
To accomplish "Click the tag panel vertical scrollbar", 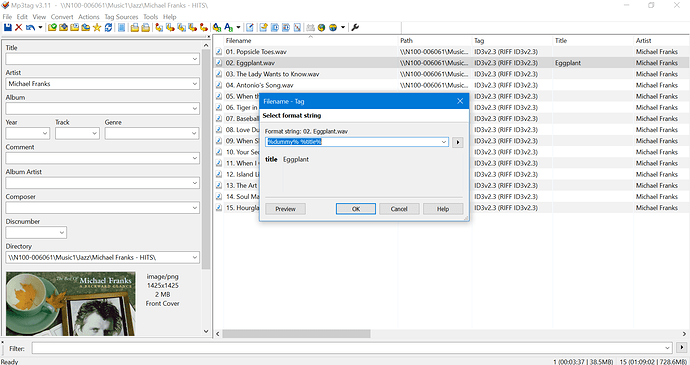I will pos(206,159).
